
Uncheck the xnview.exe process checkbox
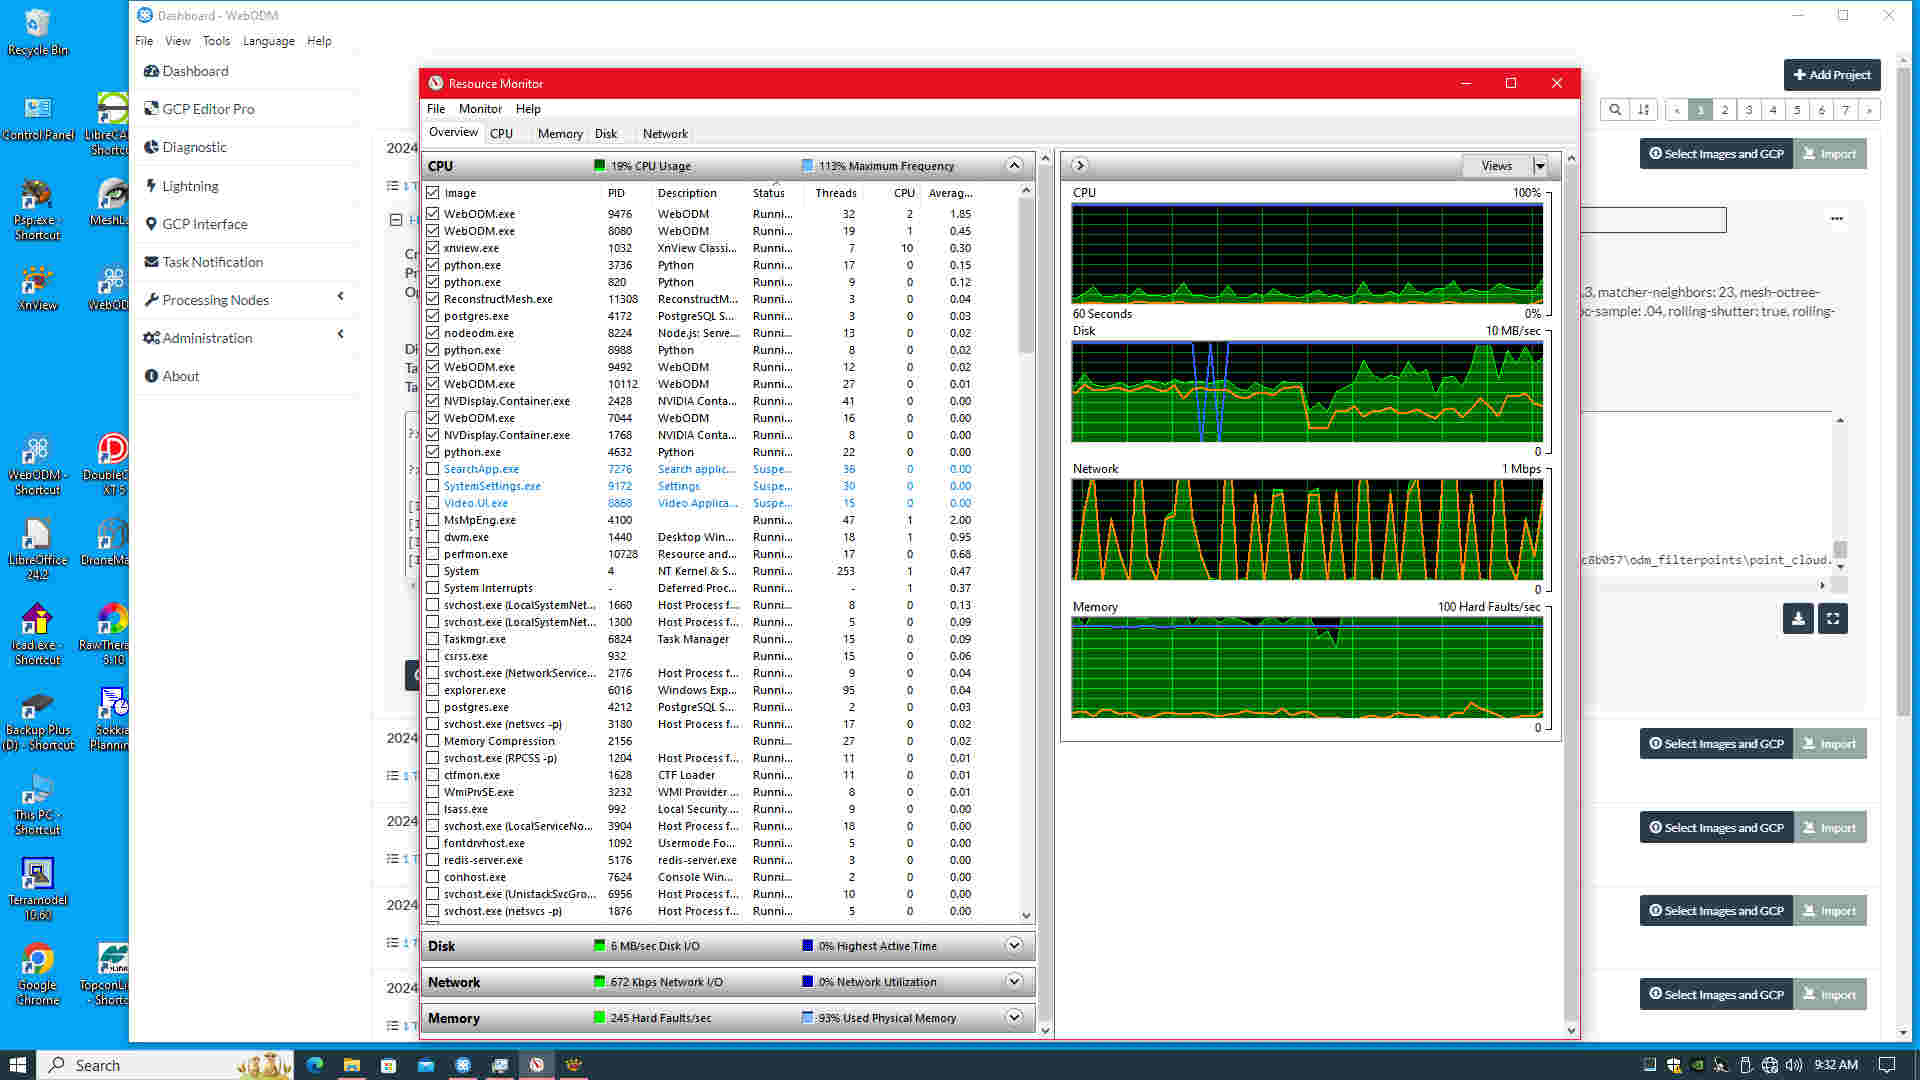(x=433, y=248)
